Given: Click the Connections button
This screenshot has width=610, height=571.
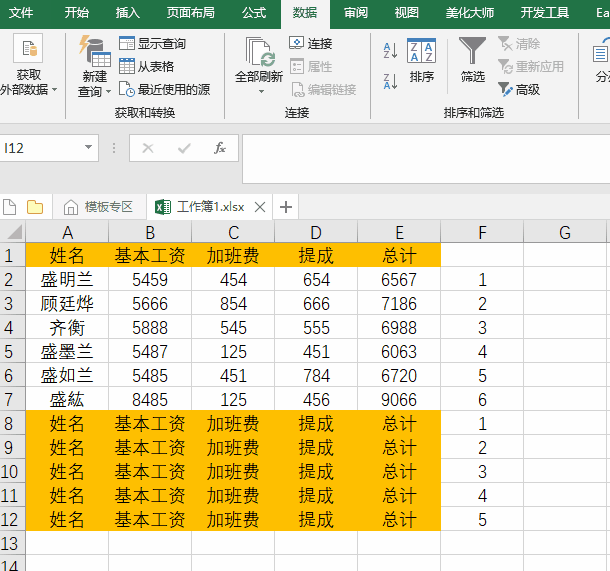Looking at the screenshot, I should tap(311, 44).
